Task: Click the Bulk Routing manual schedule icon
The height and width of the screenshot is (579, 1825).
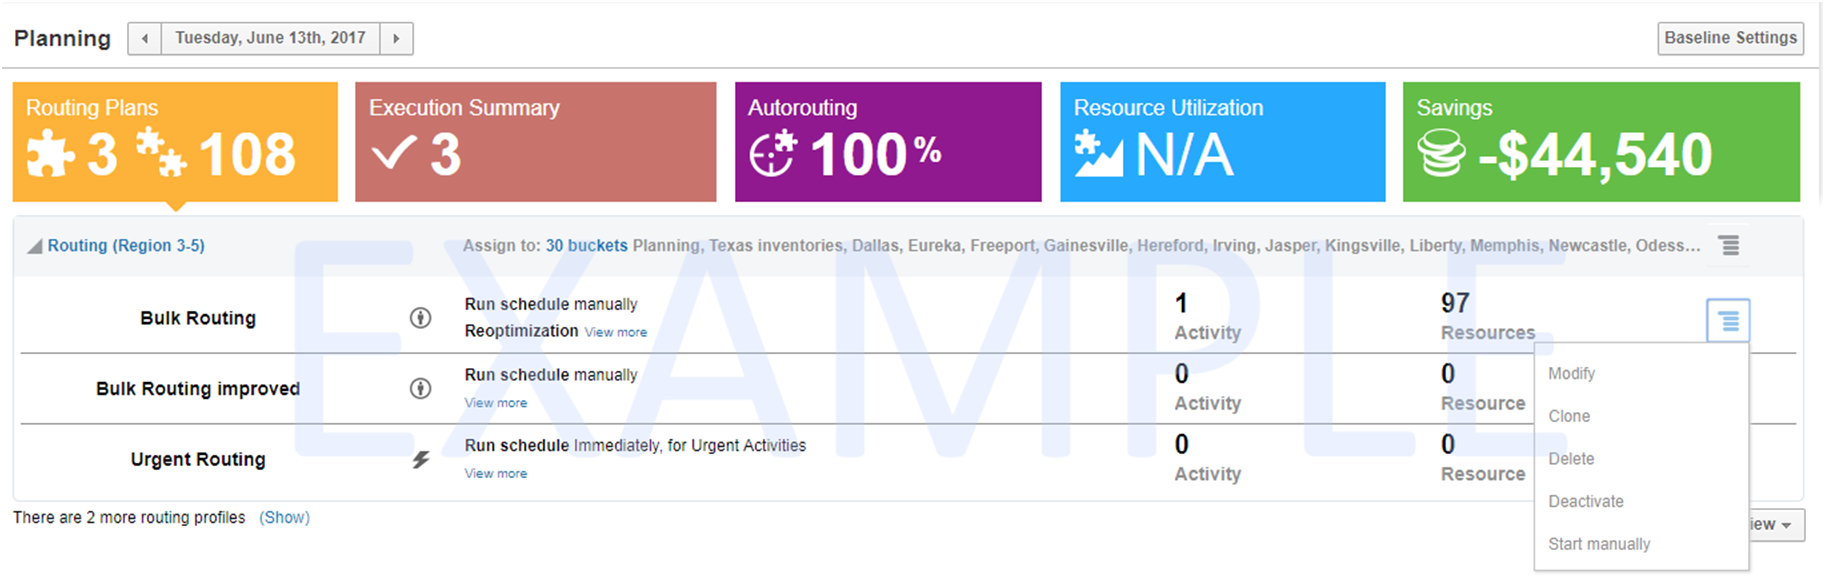Action: [421, 318]
